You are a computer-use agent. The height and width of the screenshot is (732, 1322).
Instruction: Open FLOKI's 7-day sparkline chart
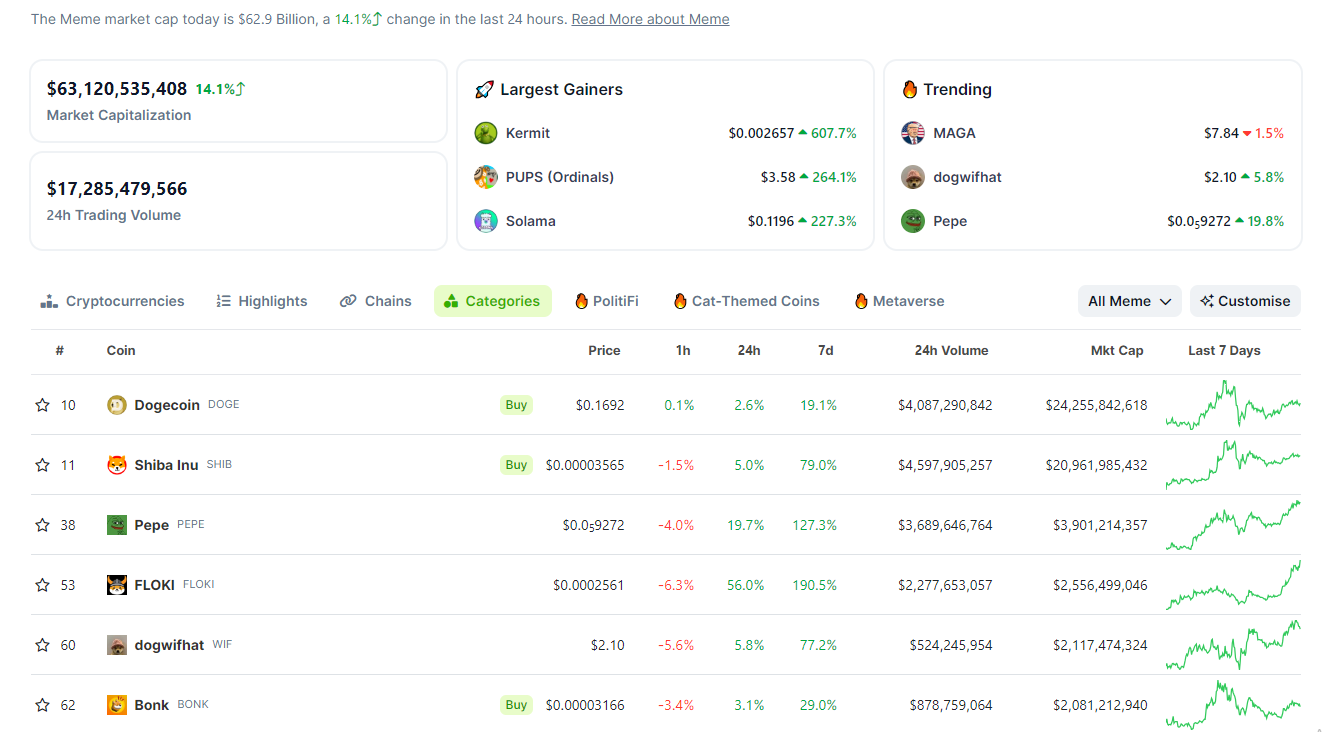(1233, 585)
